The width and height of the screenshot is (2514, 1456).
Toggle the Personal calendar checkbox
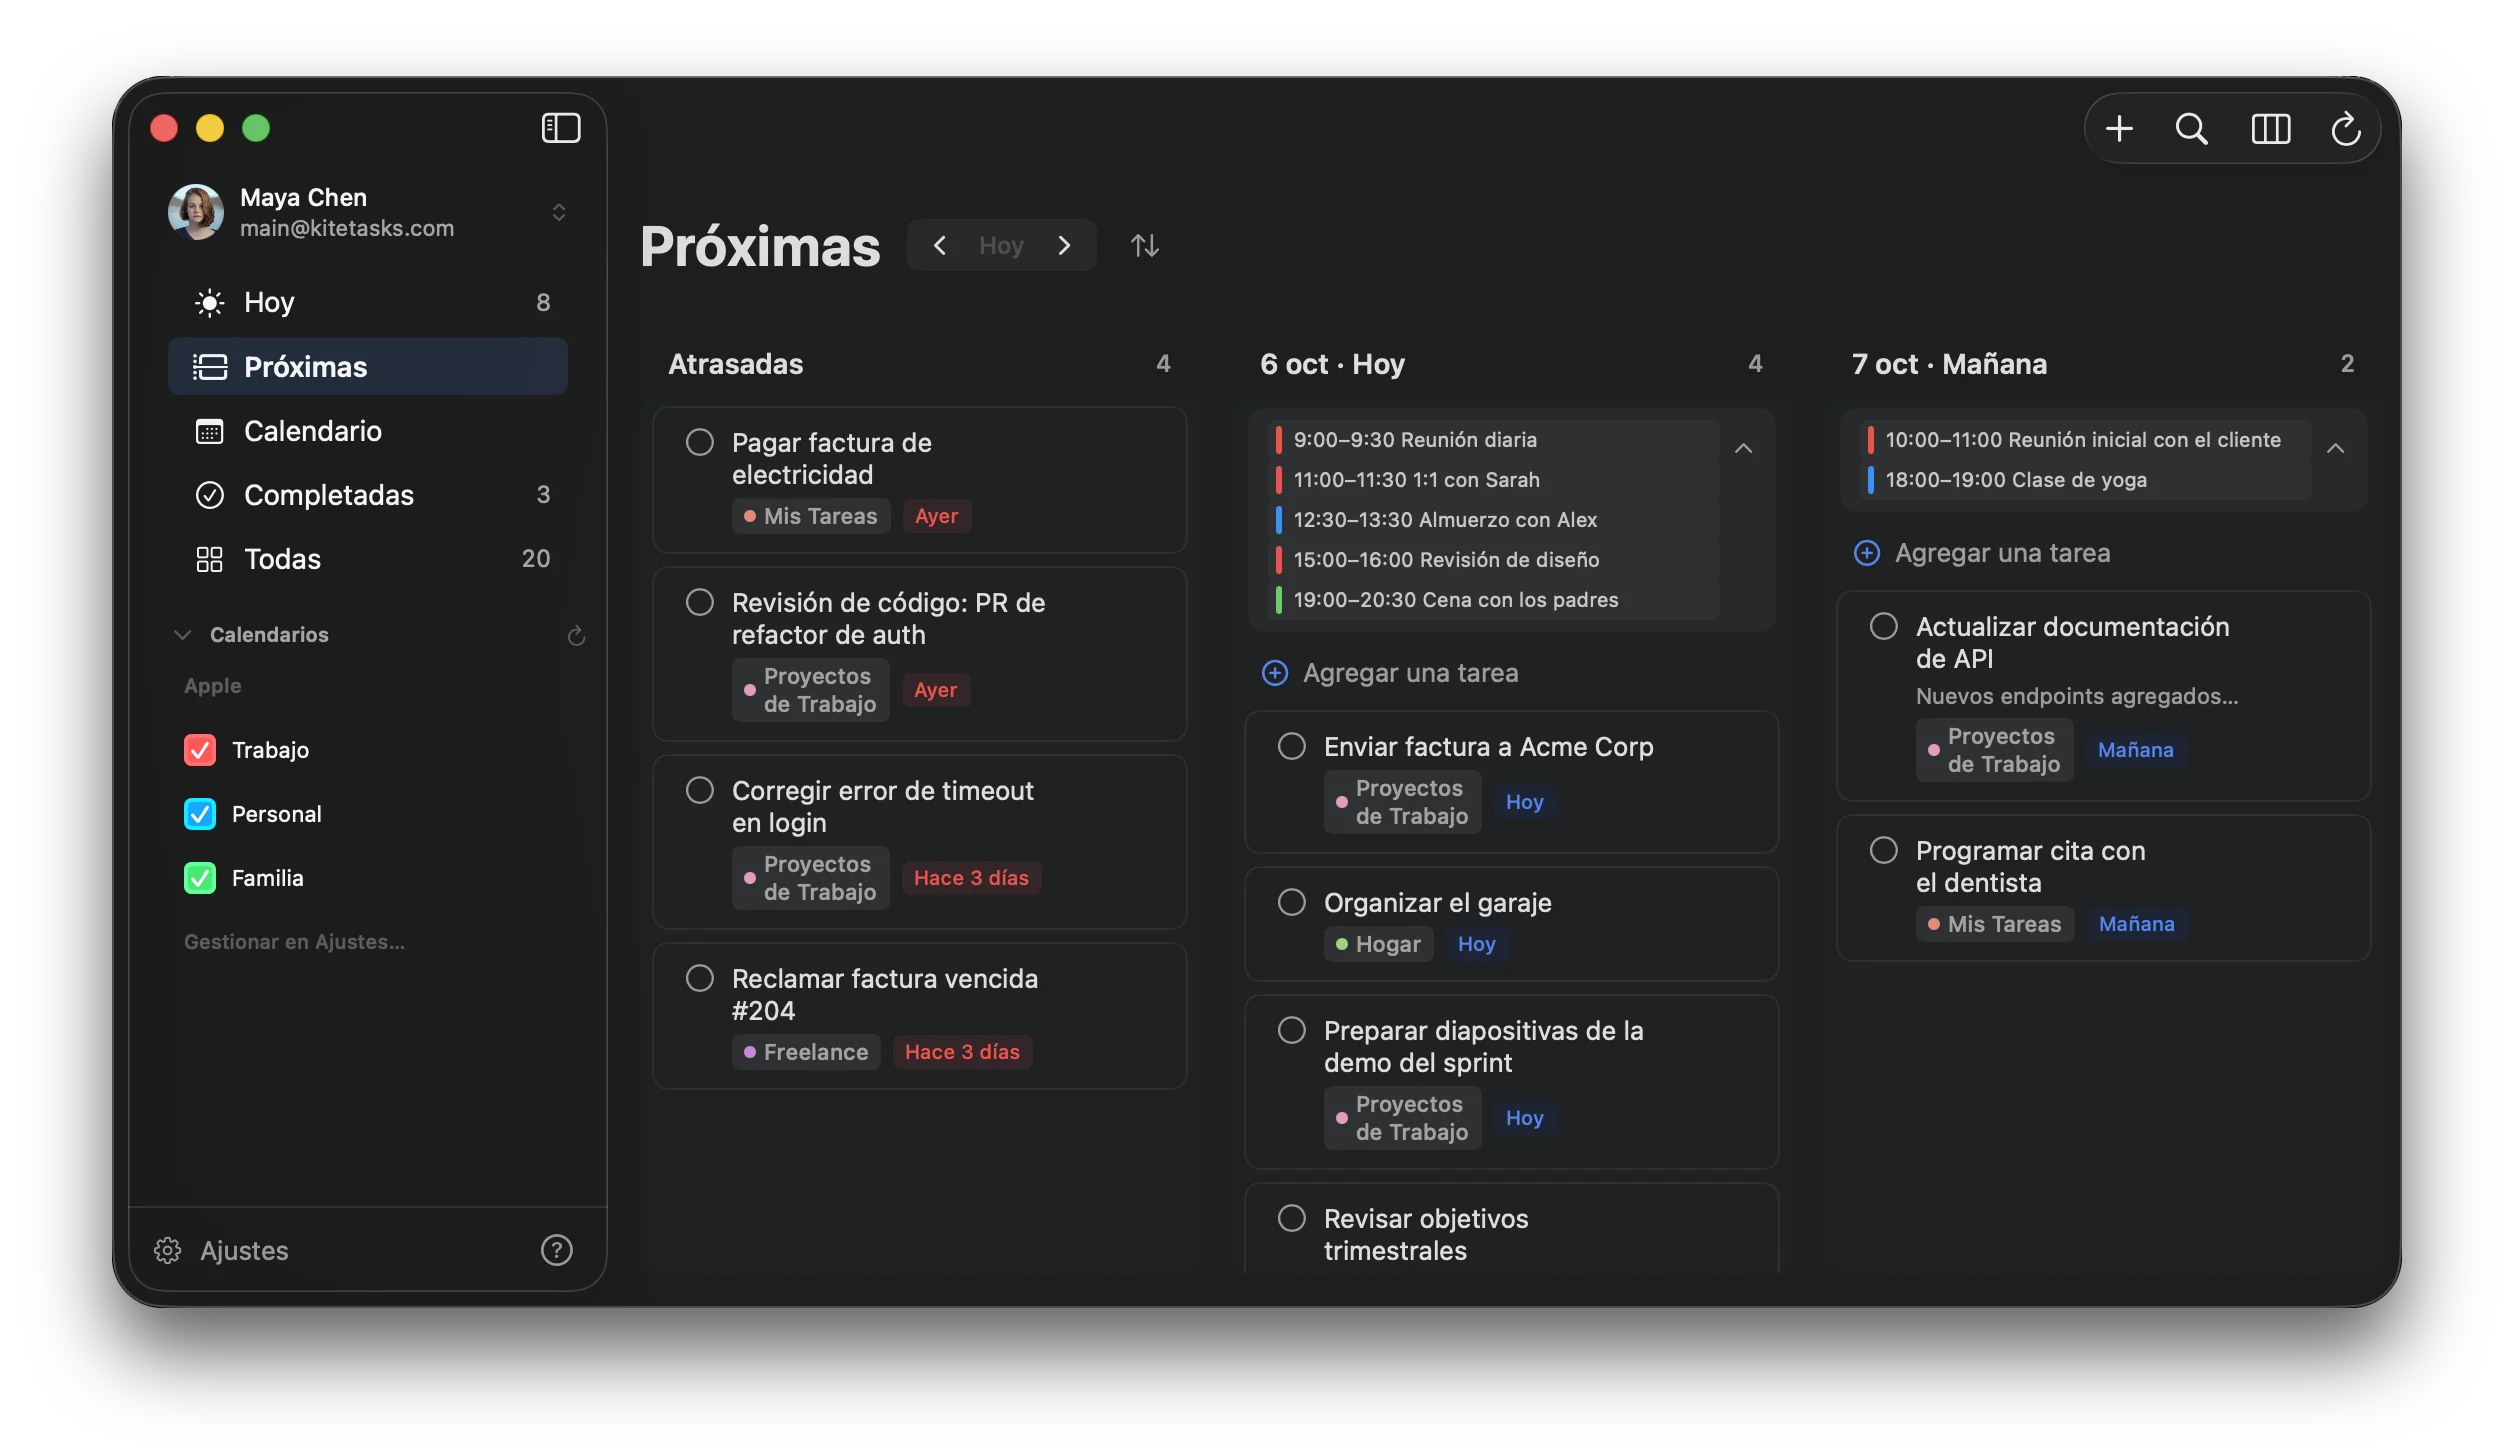(x=199, y=814)
